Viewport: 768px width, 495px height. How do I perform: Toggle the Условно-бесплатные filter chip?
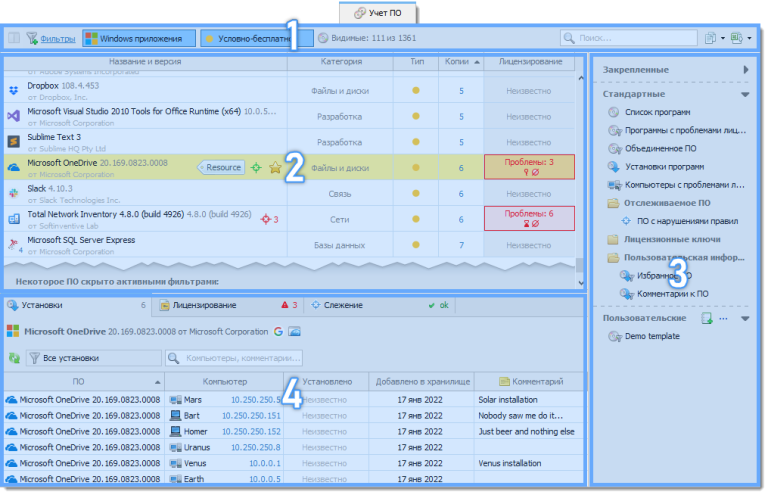[x=256, y=38]
